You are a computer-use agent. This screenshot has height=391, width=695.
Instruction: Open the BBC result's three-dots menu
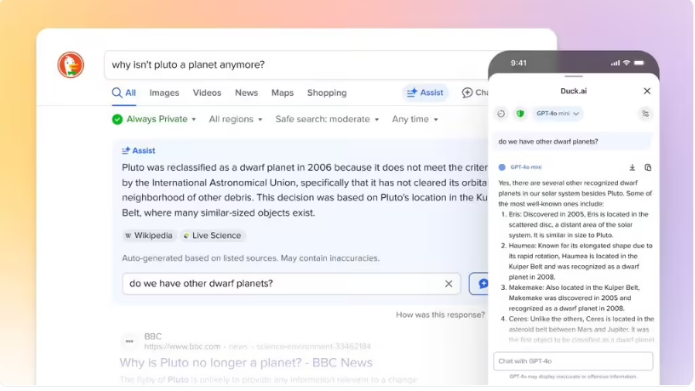tap(129, 341)
